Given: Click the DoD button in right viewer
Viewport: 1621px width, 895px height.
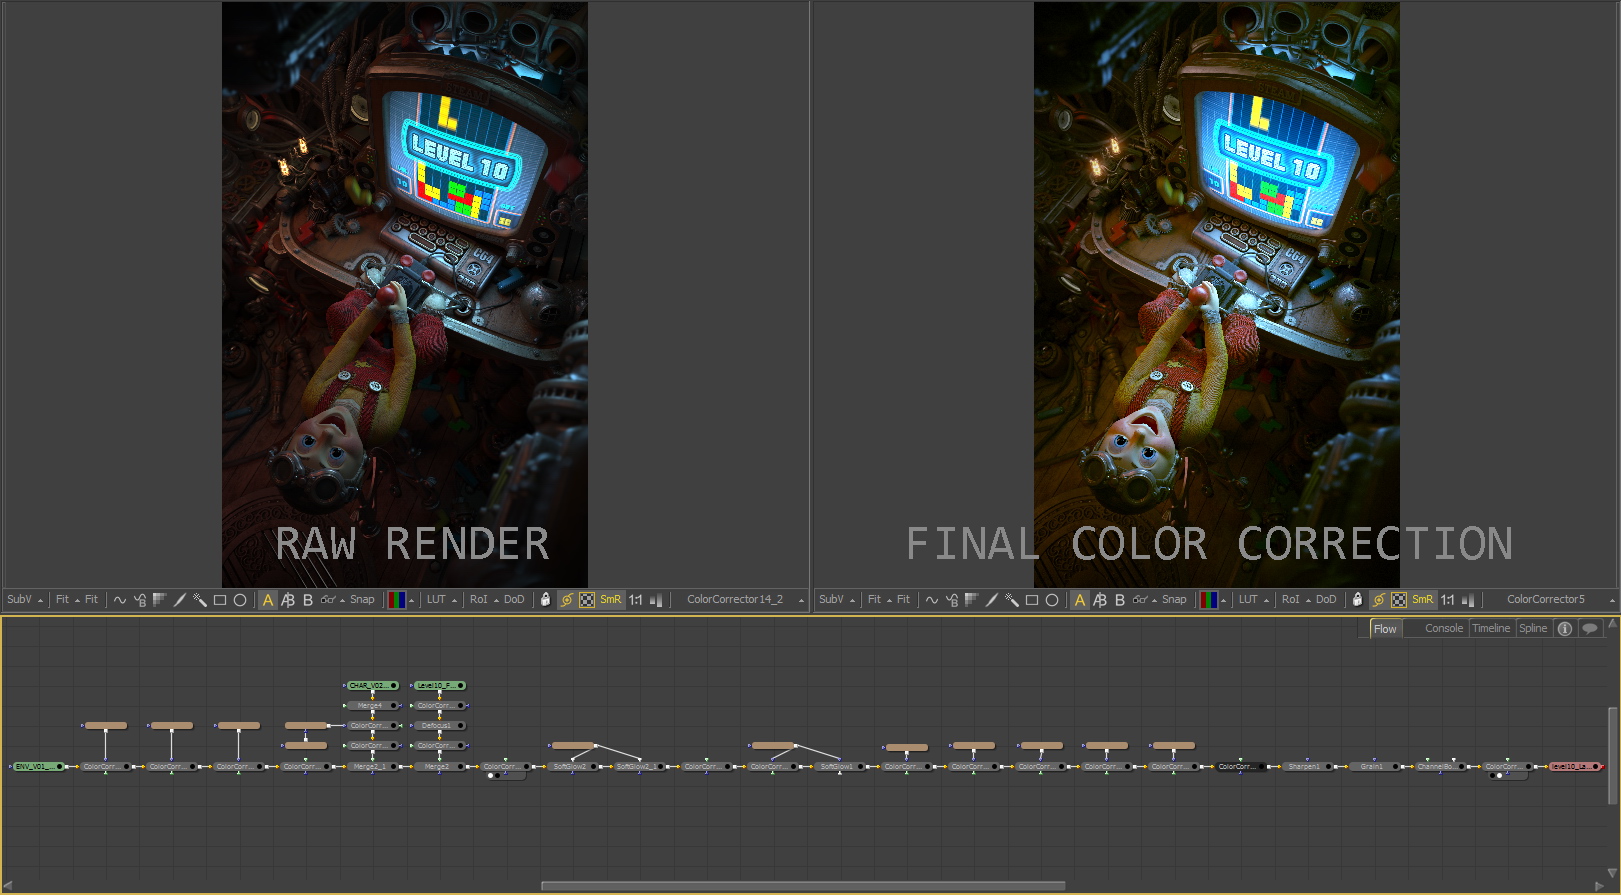Looking at the screenshot, I should coord(1326,600).
